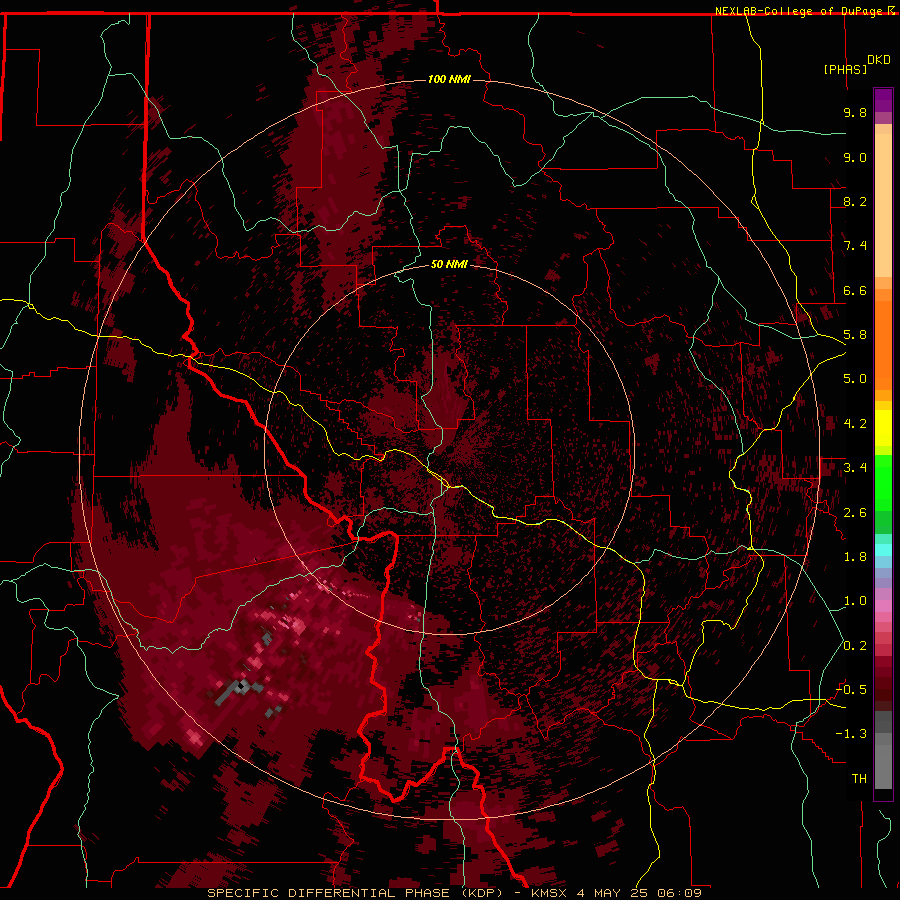Click the 1.8 legend value
Image resolution: width=900 pixels, height=900 pixels.
[x=855, y=557]
